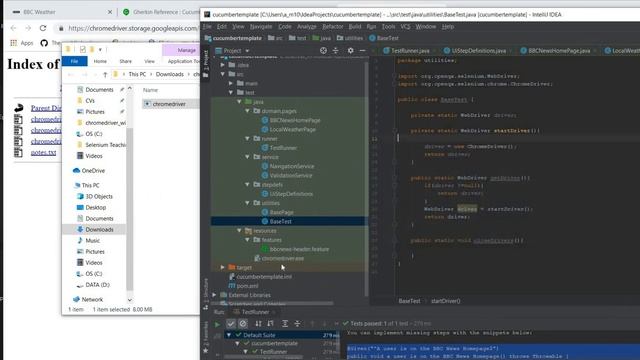The height and width of the screenshot is (360, 640).
Task: Click the Explorer navigation pane scrollbar
Action: 130,208
